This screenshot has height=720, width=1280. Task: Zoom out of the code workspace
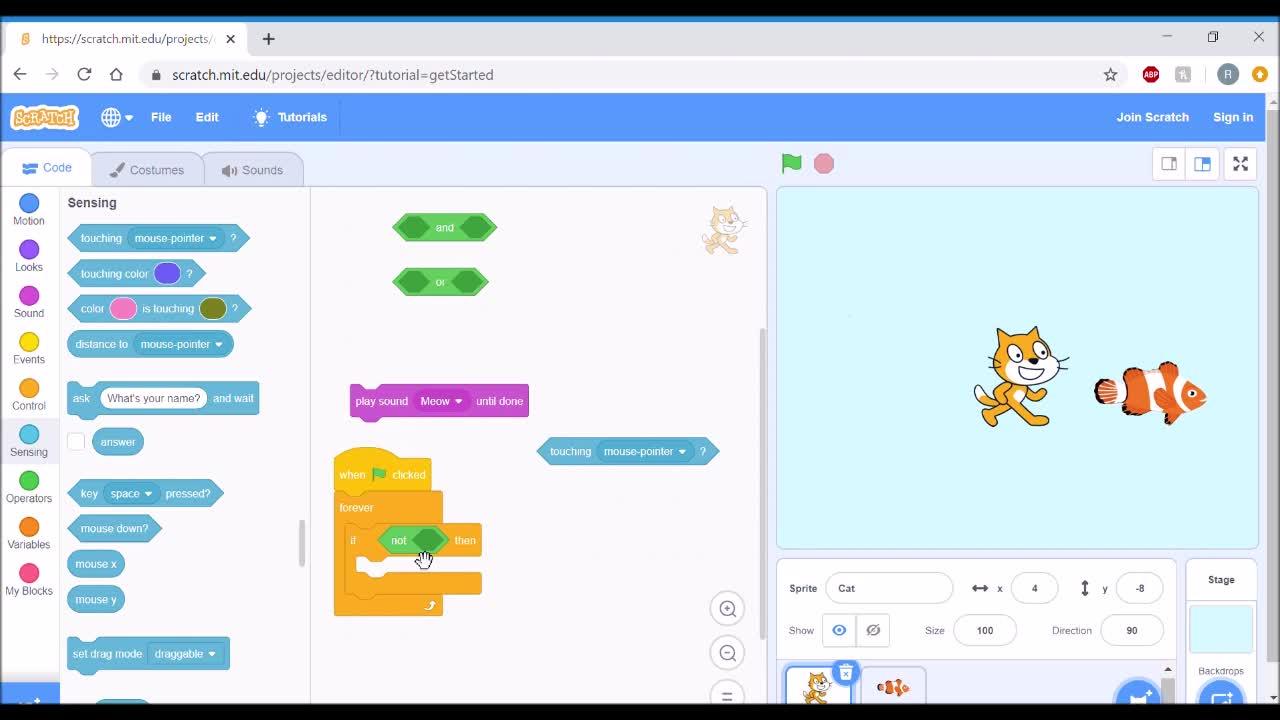pyautogui.click(x=728, y=653)
